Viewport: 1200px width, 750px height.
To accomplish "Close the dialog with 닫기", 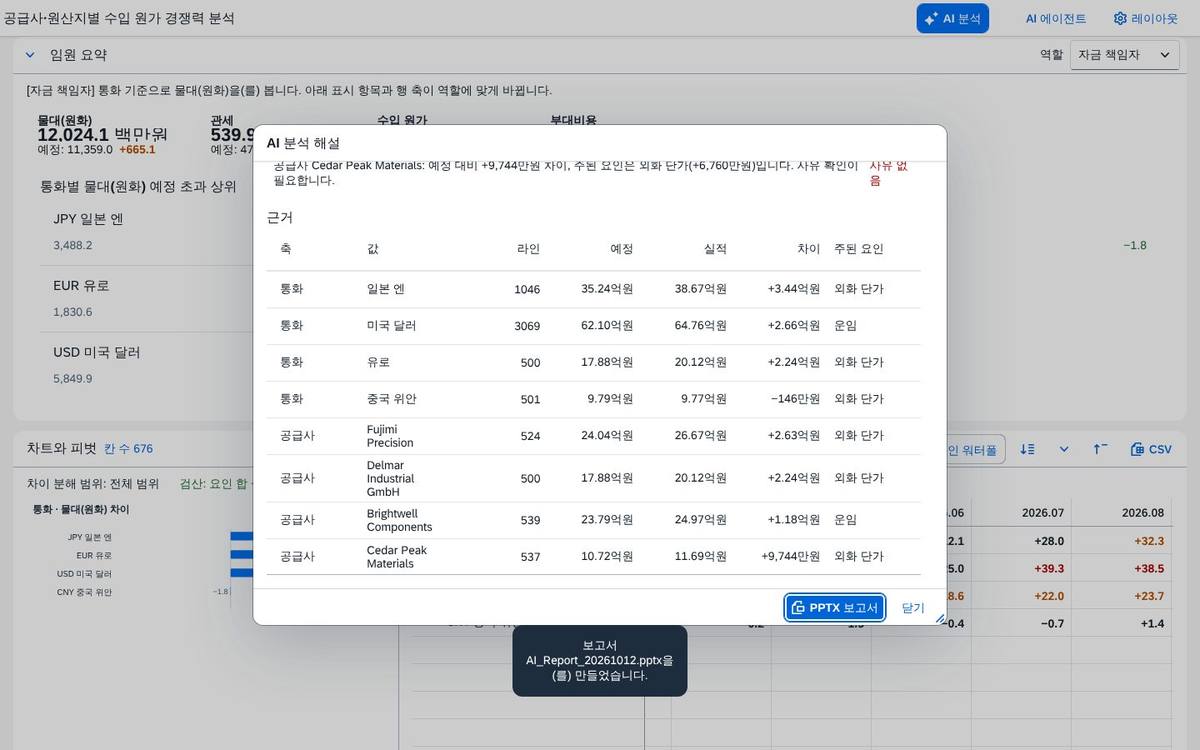I will click(913, 607).
